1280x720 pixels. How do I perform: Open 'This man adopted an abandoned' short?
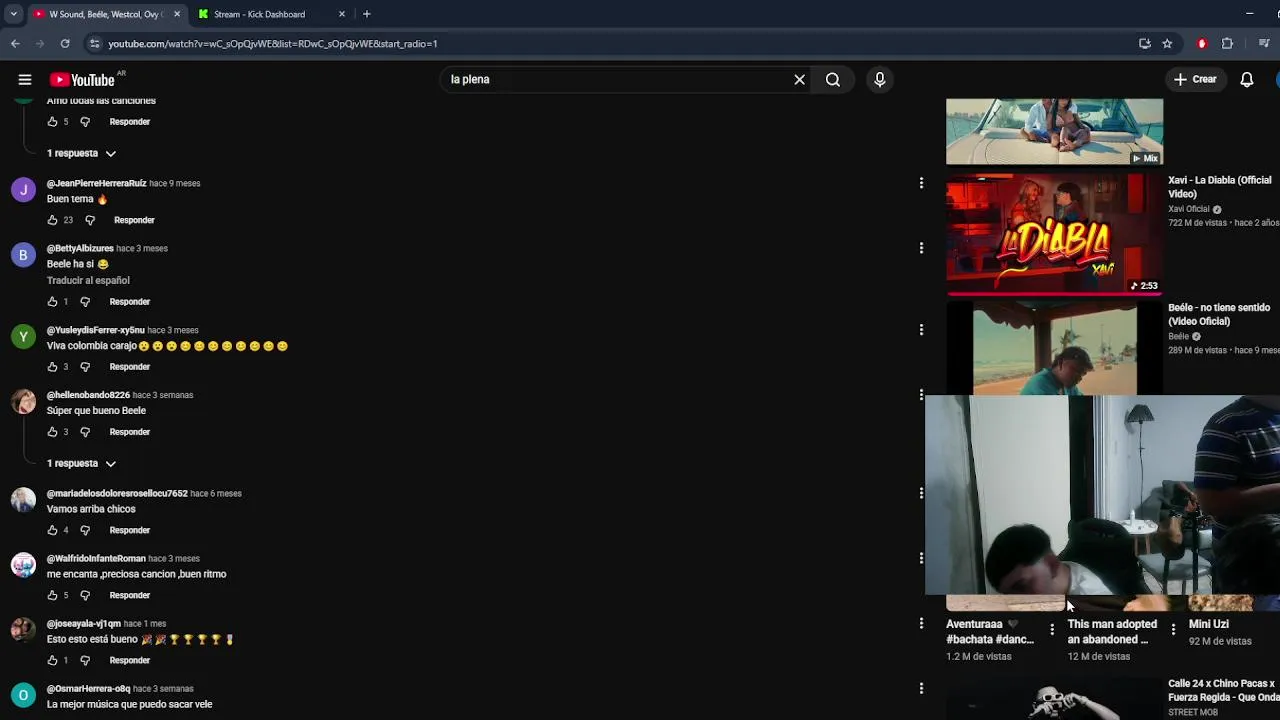pyautogui.click(x=1112, y=632)
